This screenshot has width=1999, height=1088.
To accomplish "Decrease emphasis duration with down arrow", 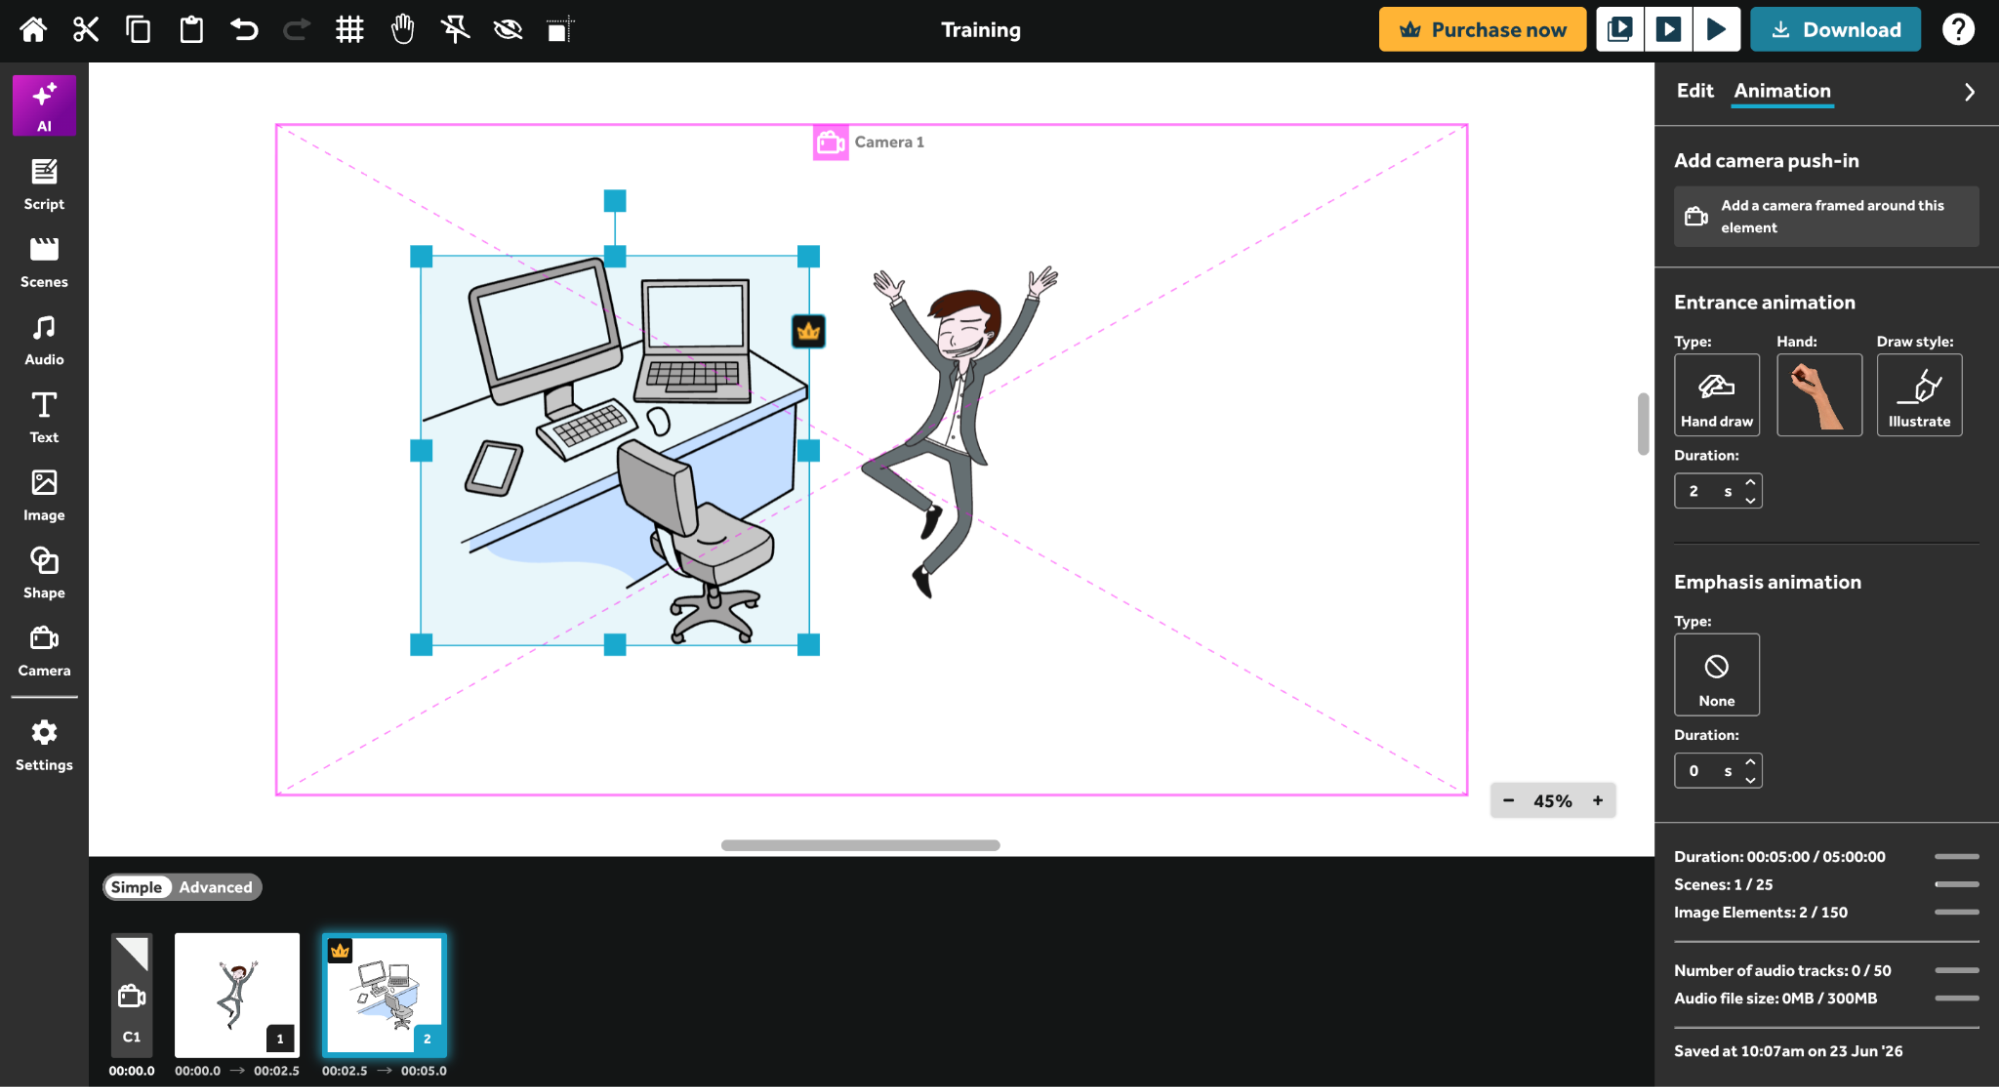I will click(x=1750, y=780).
